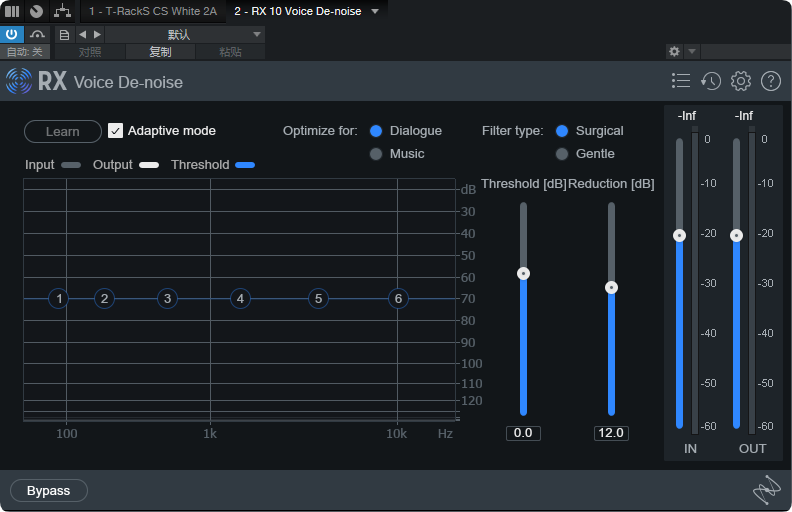
Task: Click the Threshold value field showing 0.0
Action: click(523, 433)
